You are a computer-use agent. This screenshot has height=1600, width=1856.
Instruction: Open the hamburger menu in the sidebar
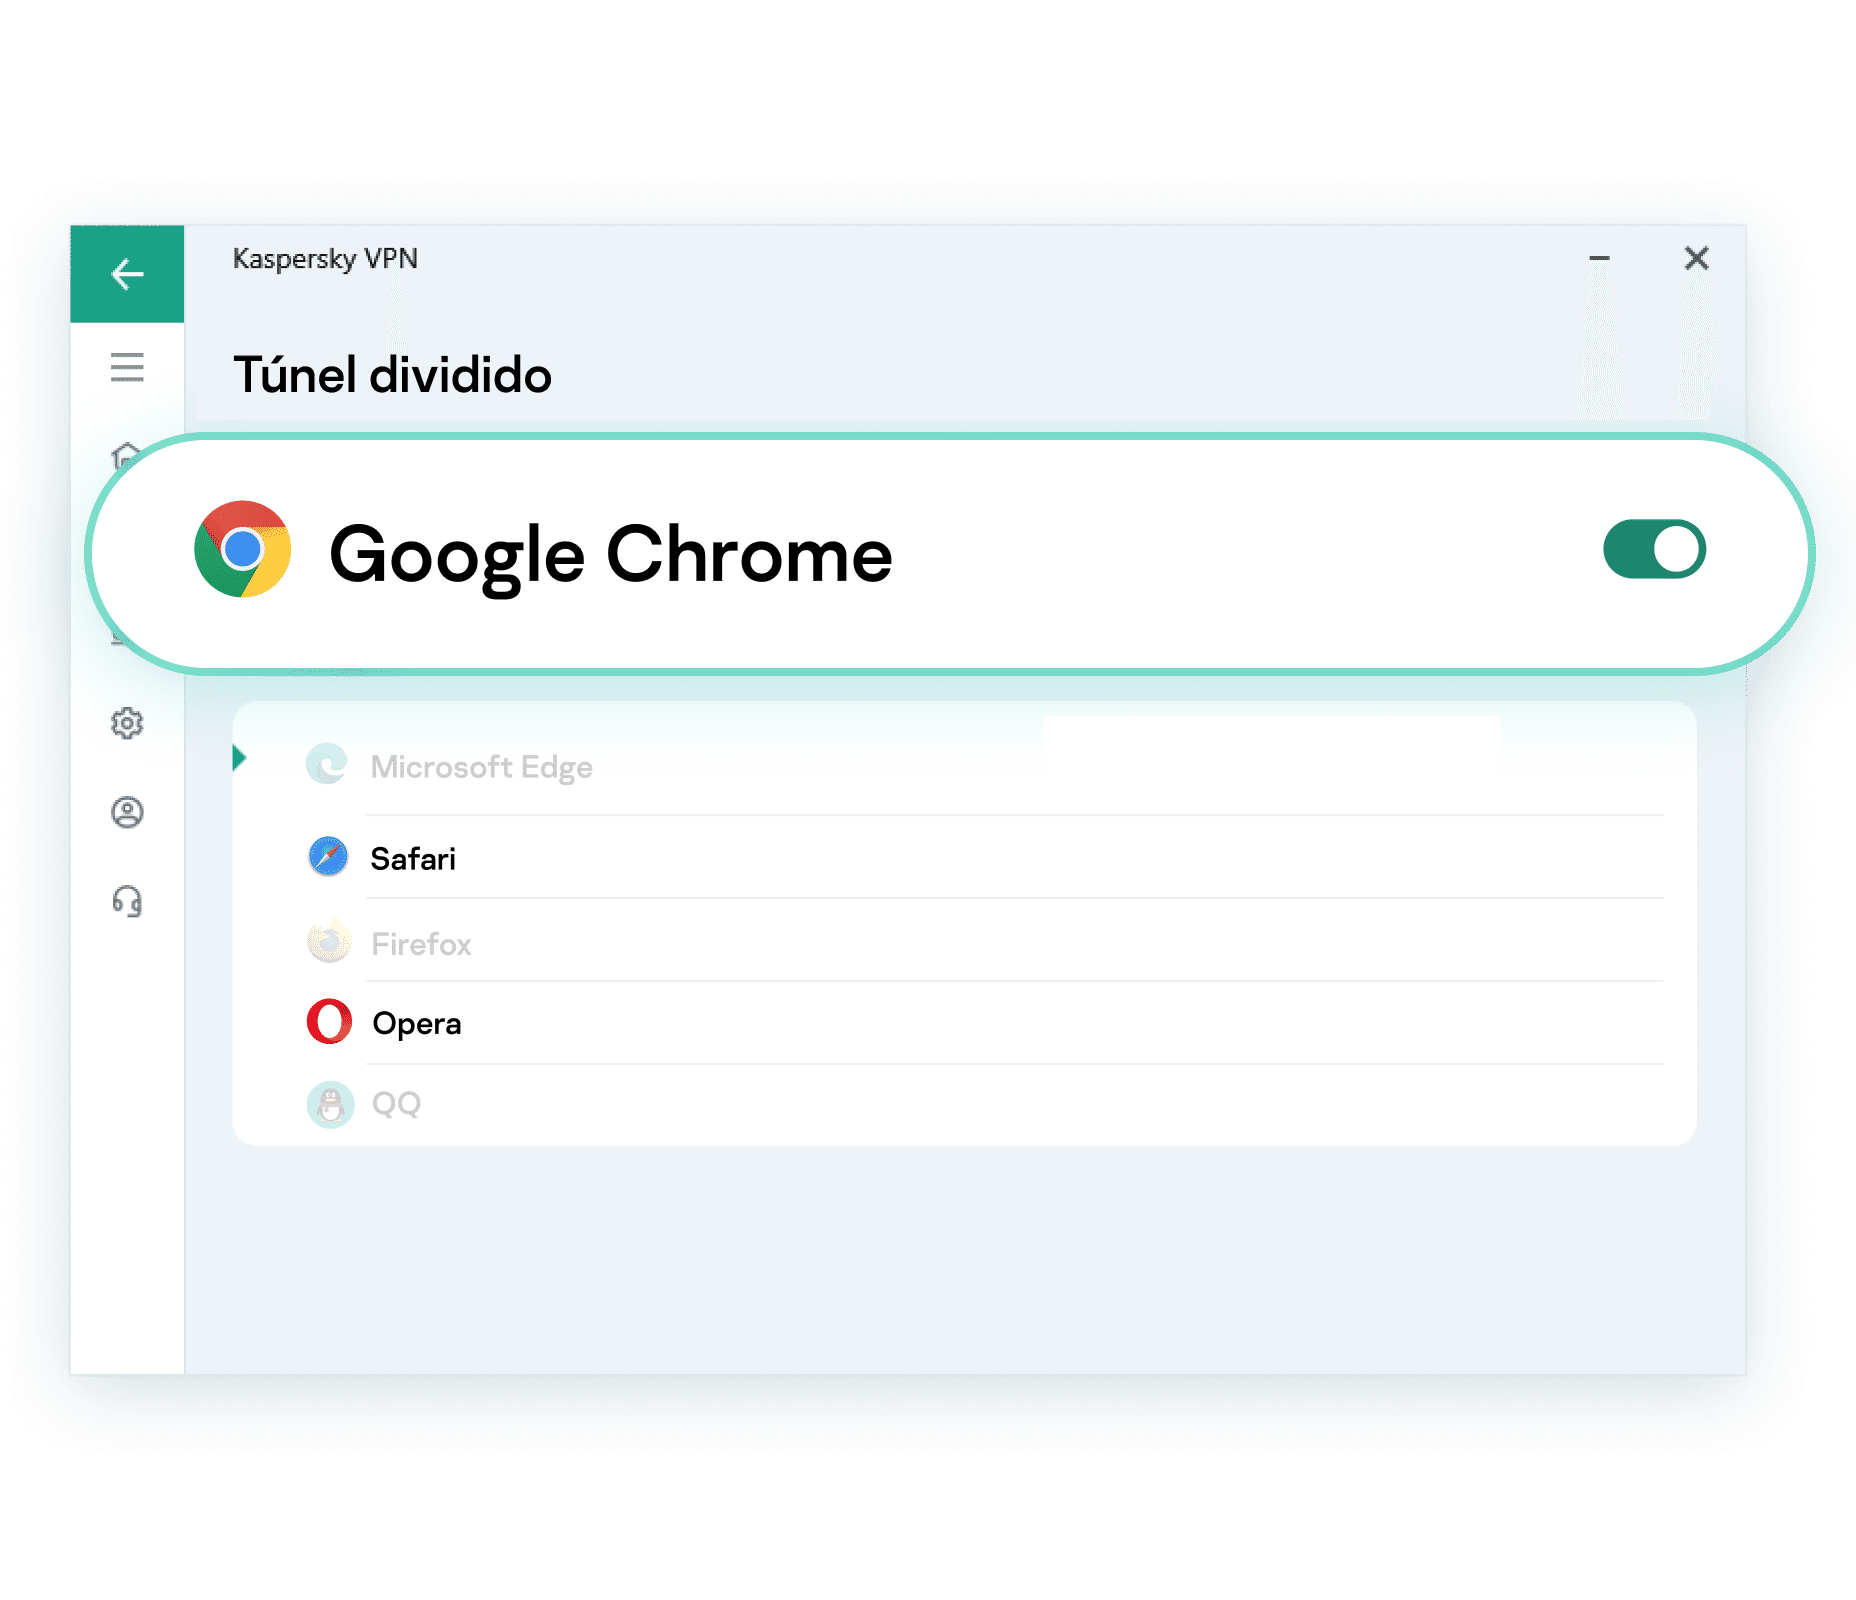pos(127,367)
